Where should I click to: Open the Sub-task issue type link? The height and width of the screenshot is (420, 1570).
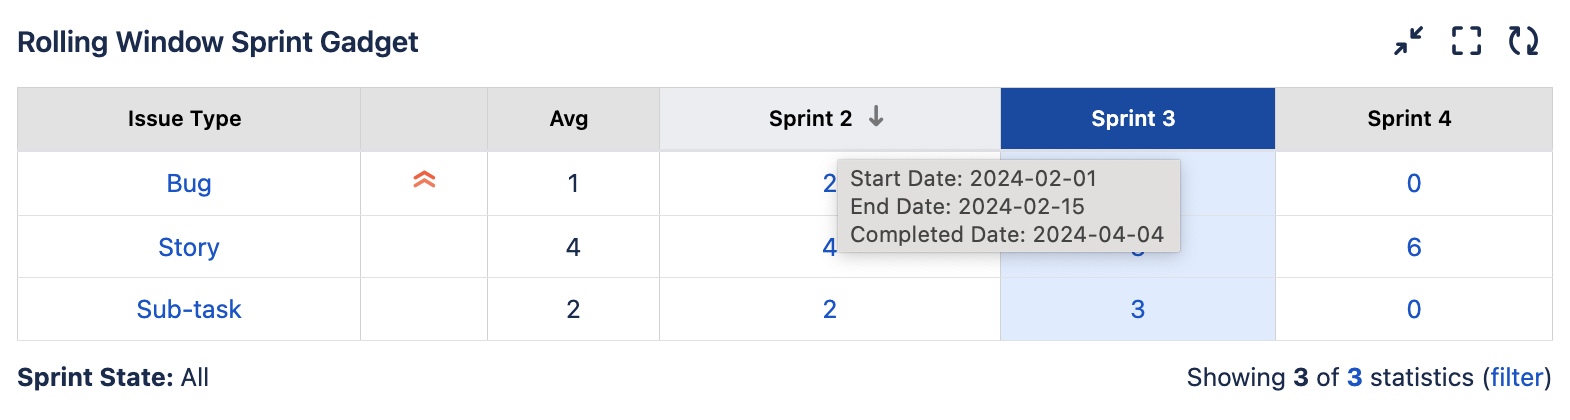[x=189, y=309]
